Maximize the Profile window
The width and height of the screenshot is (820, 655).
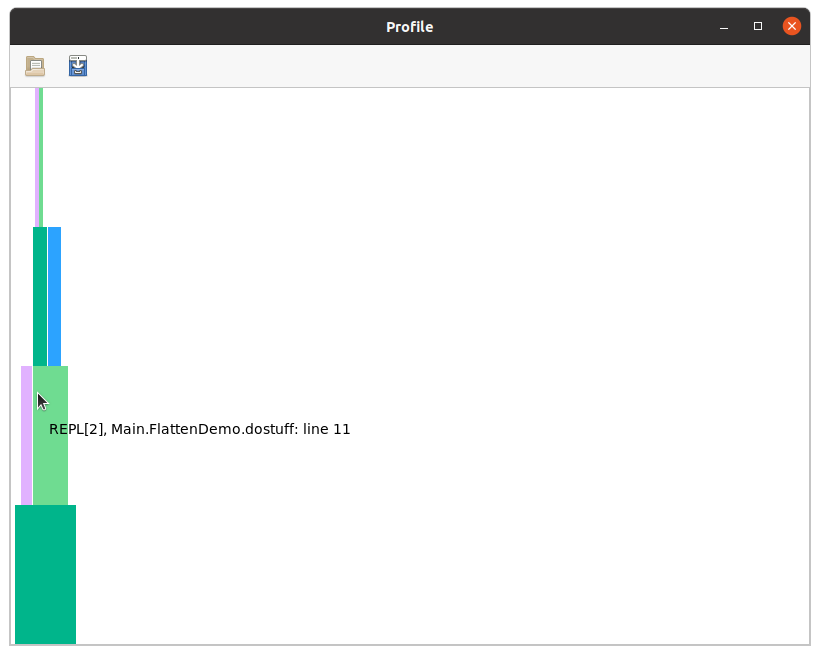pyautogui.click(x=758, y=27)
